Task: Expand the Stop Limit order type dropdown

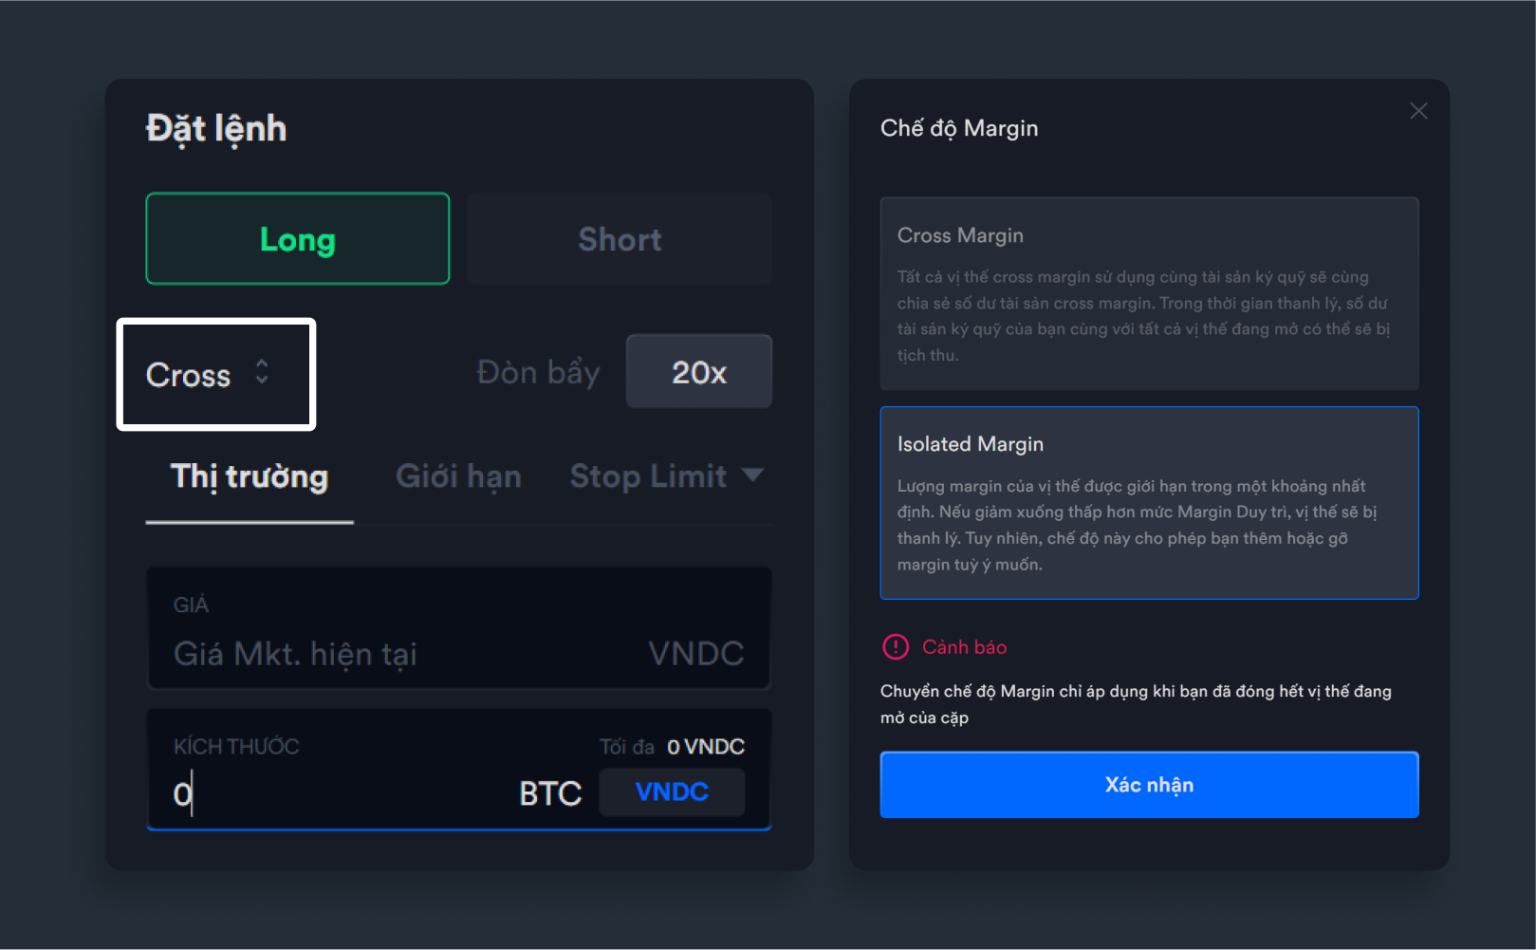Action: point(666,476)
